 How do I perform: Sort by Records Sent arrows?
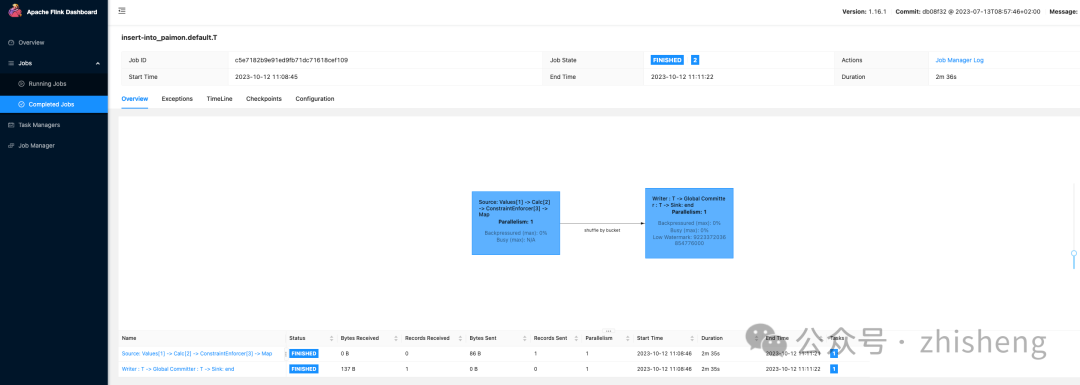[x=576, y=338]
